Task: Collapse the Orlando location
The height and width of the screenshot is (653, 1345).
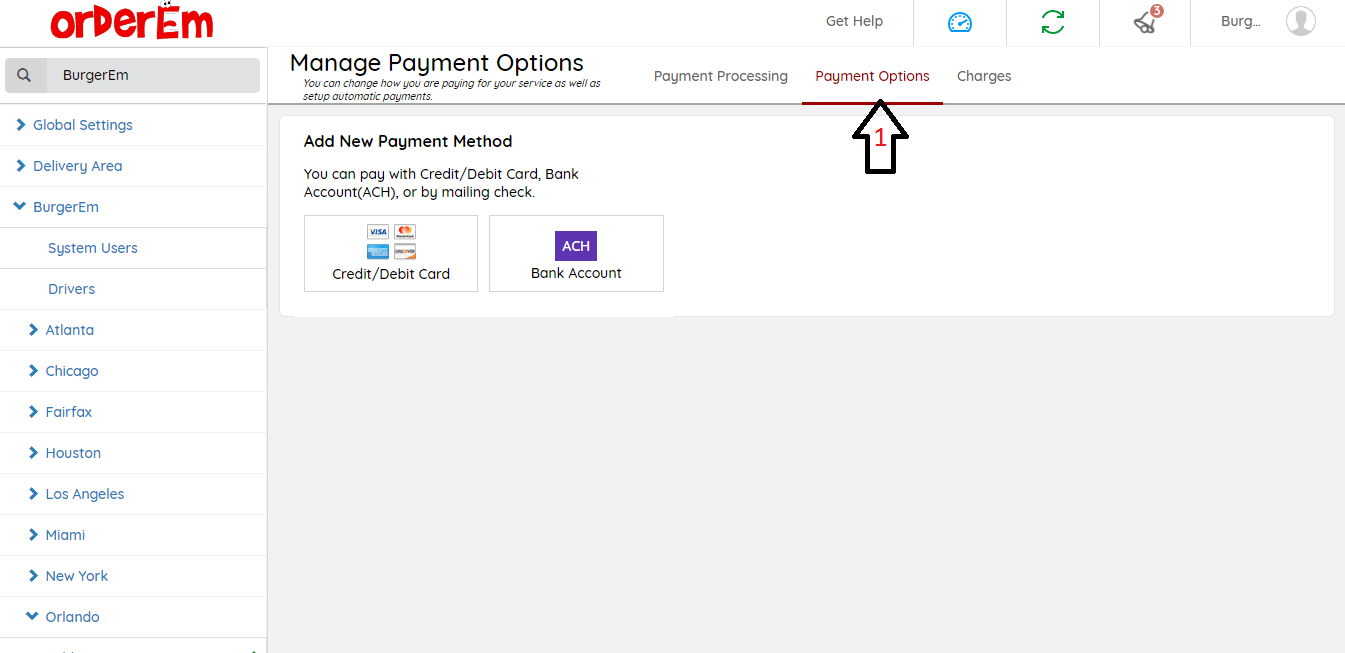Action: (33, 617)
